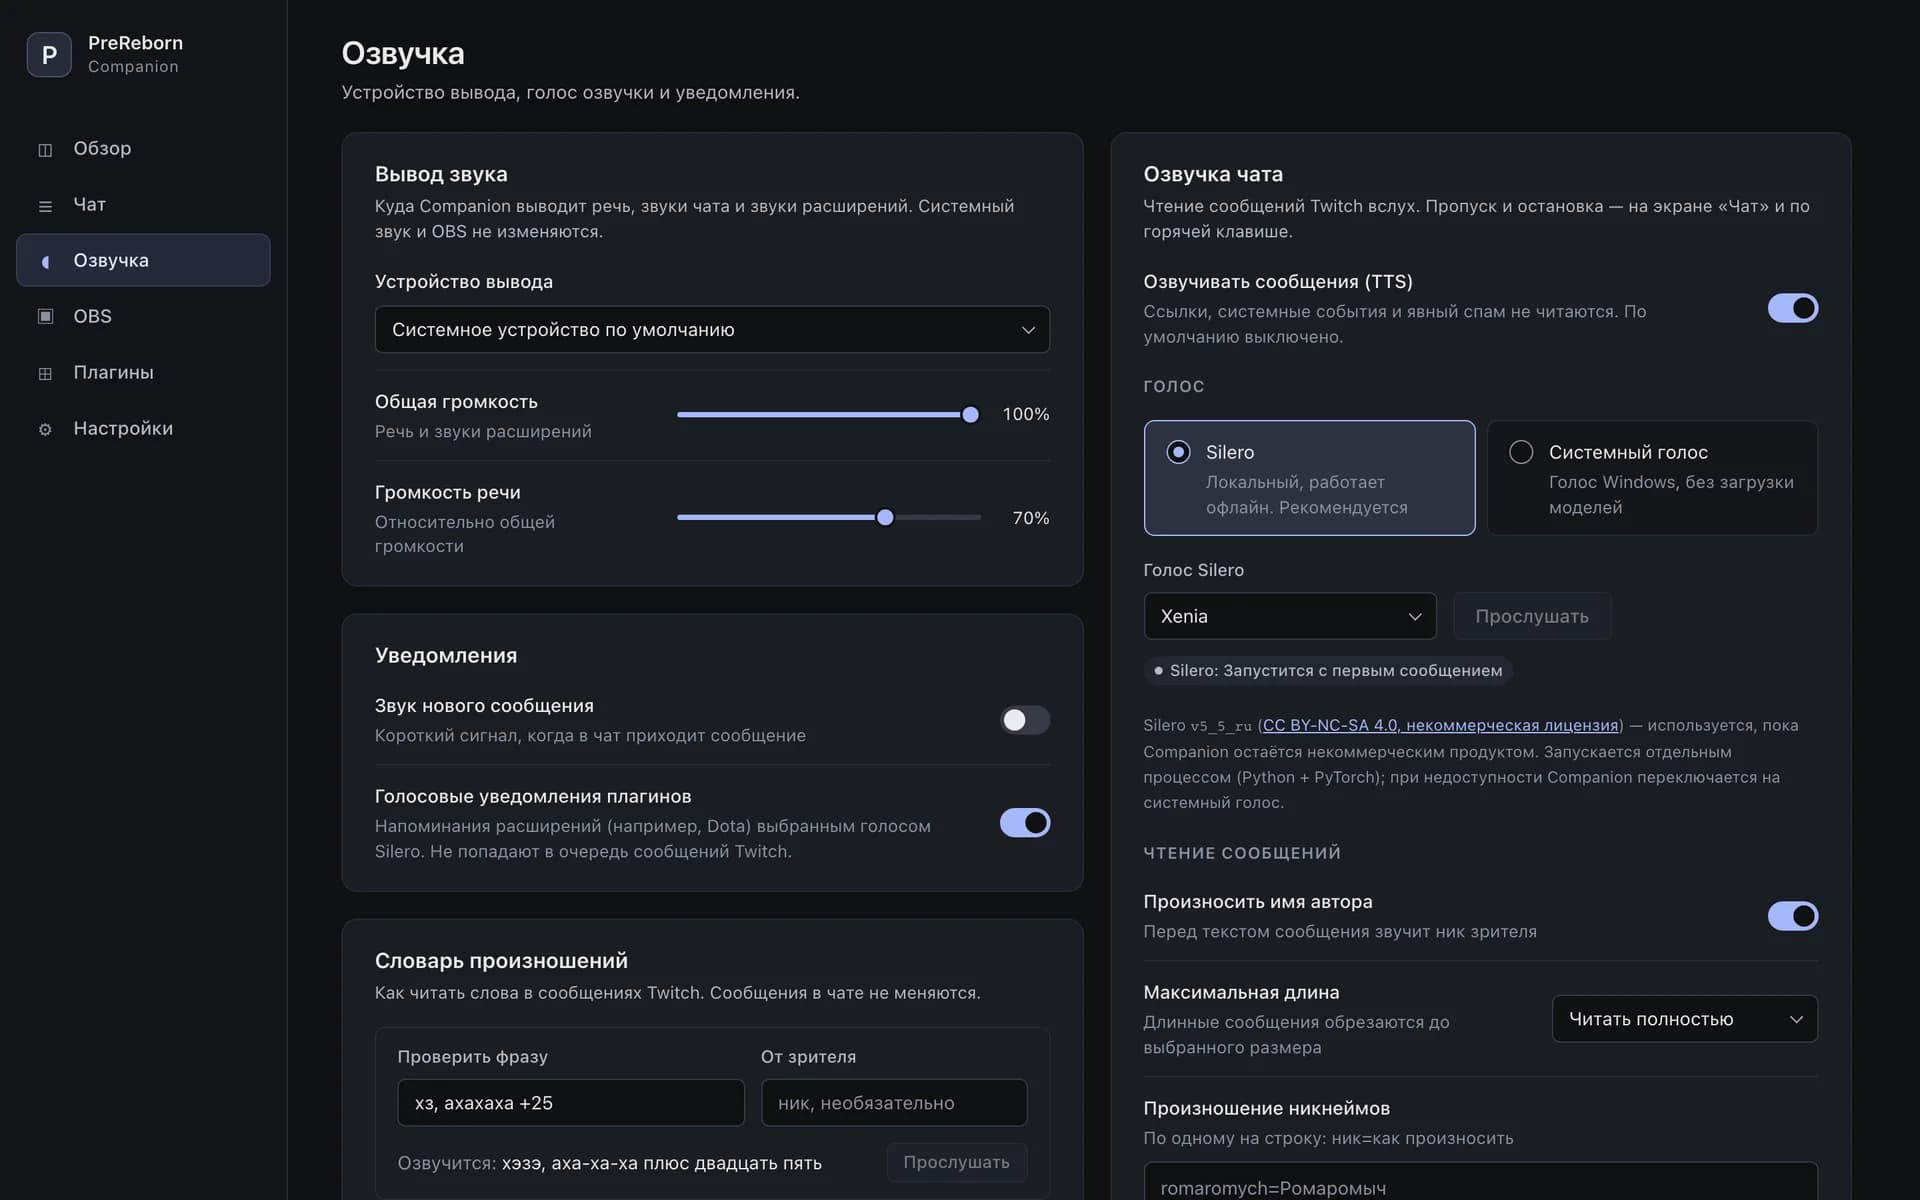Open the Настройки gear icon
Screen dimensions: 1920x1200
[x=45, y=429]
